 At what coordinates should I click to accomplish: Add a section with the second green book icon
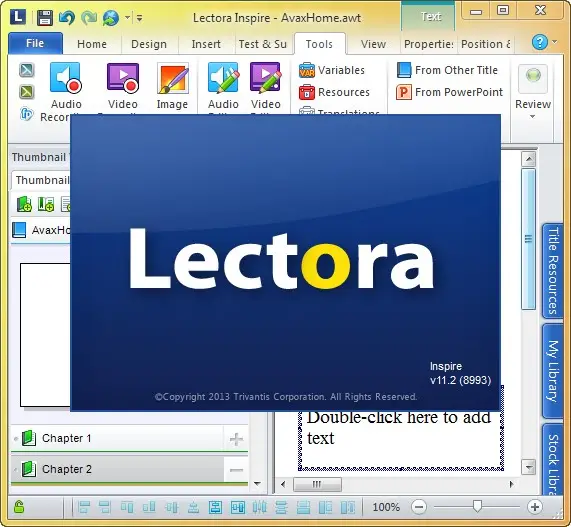click(x=46, y=204)
